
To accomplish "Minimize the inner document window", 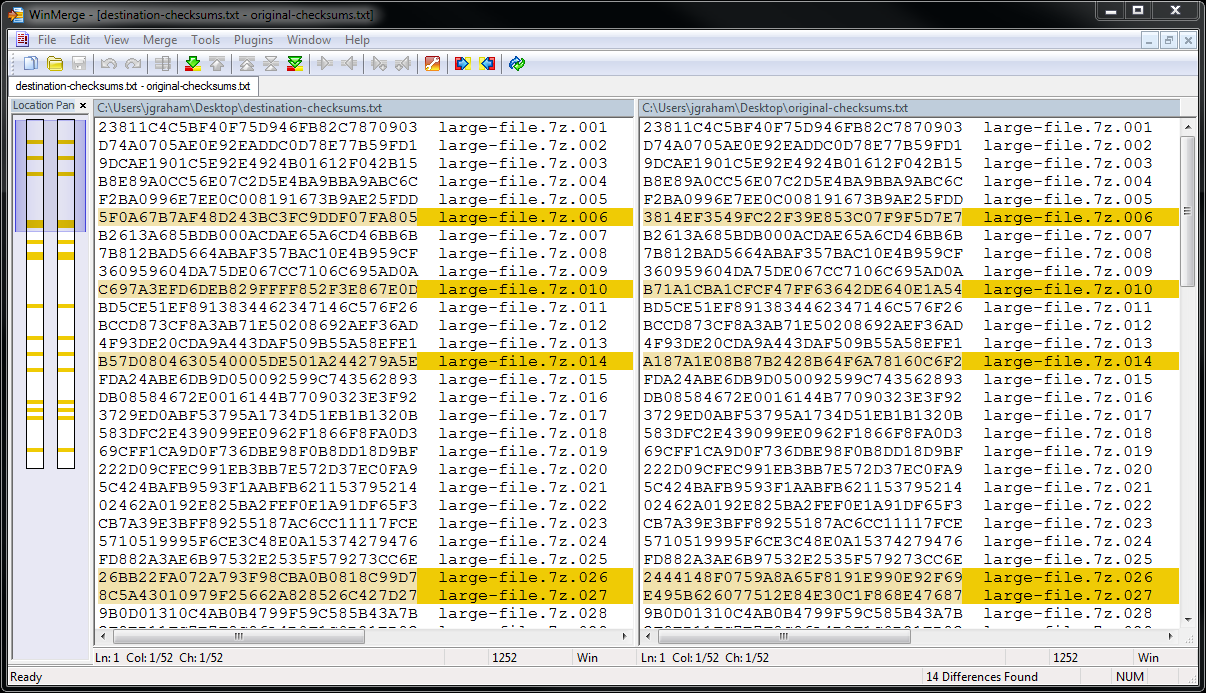I will 1151,40.
